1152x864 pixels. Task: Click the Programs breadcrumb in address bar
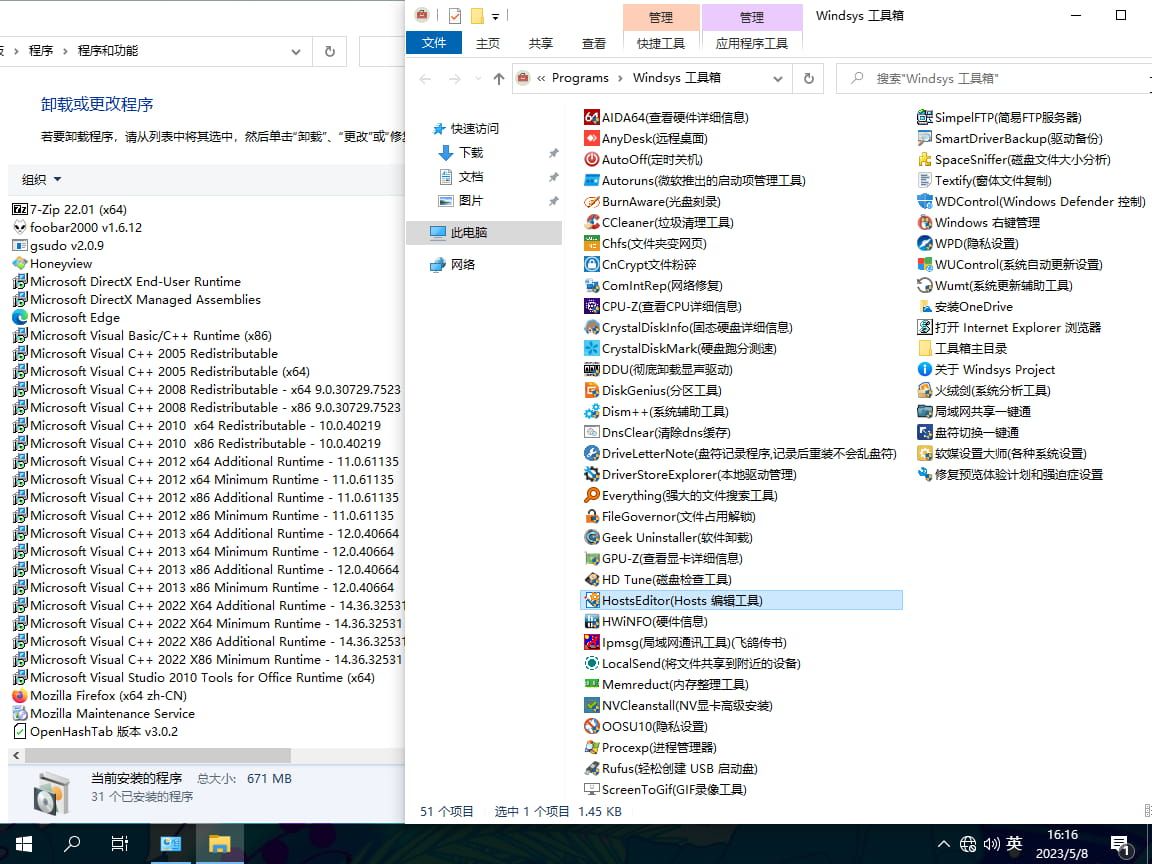[x=580, y=78]
